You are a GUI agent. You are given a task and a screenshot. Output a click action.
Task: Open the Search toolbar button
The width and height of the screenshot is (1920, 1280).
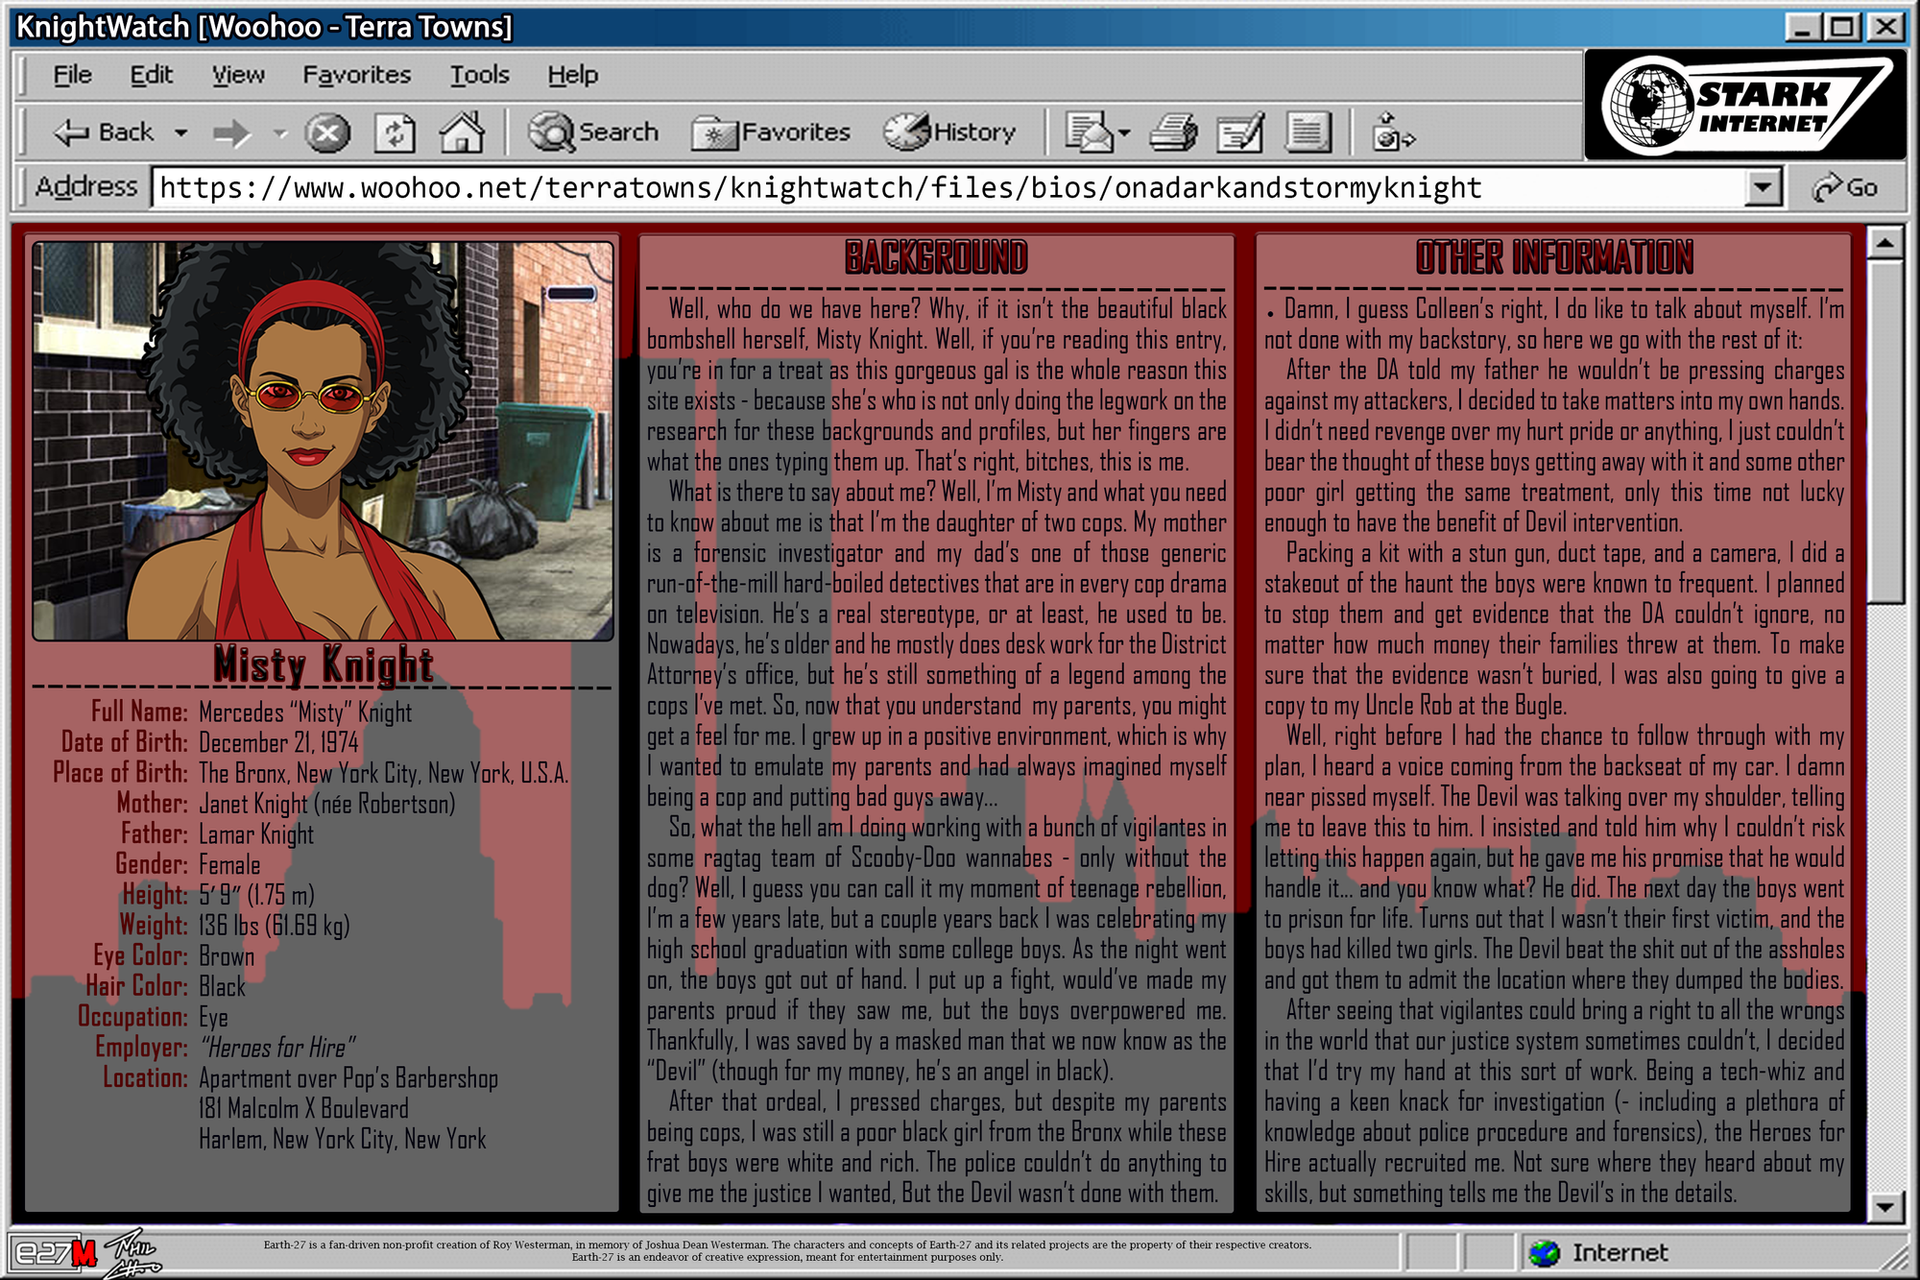(x=593, y=132)
